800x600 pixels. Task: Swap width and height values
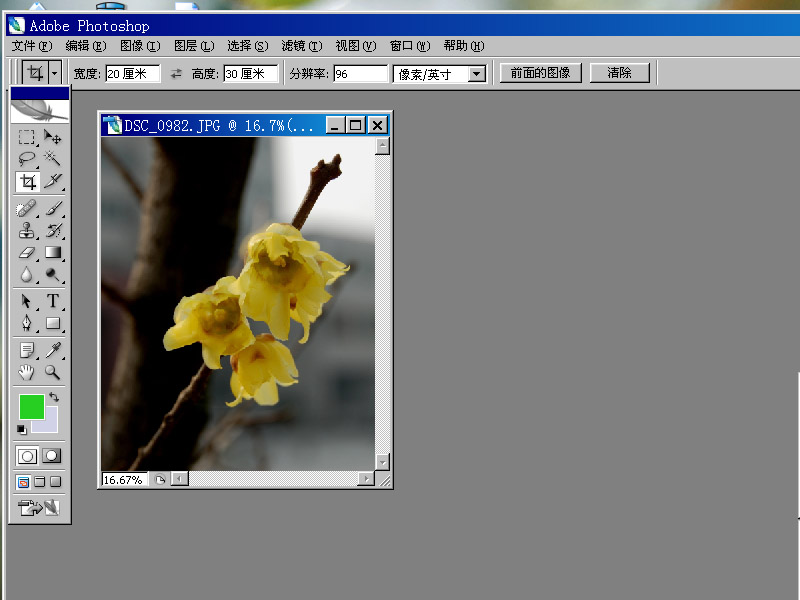[x=177, y=74]
